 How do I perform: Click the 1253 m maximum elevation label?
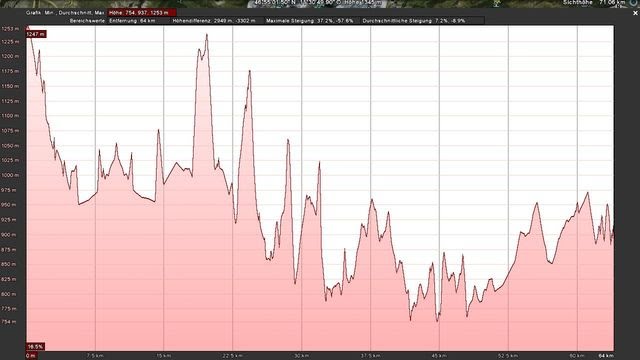10,29
